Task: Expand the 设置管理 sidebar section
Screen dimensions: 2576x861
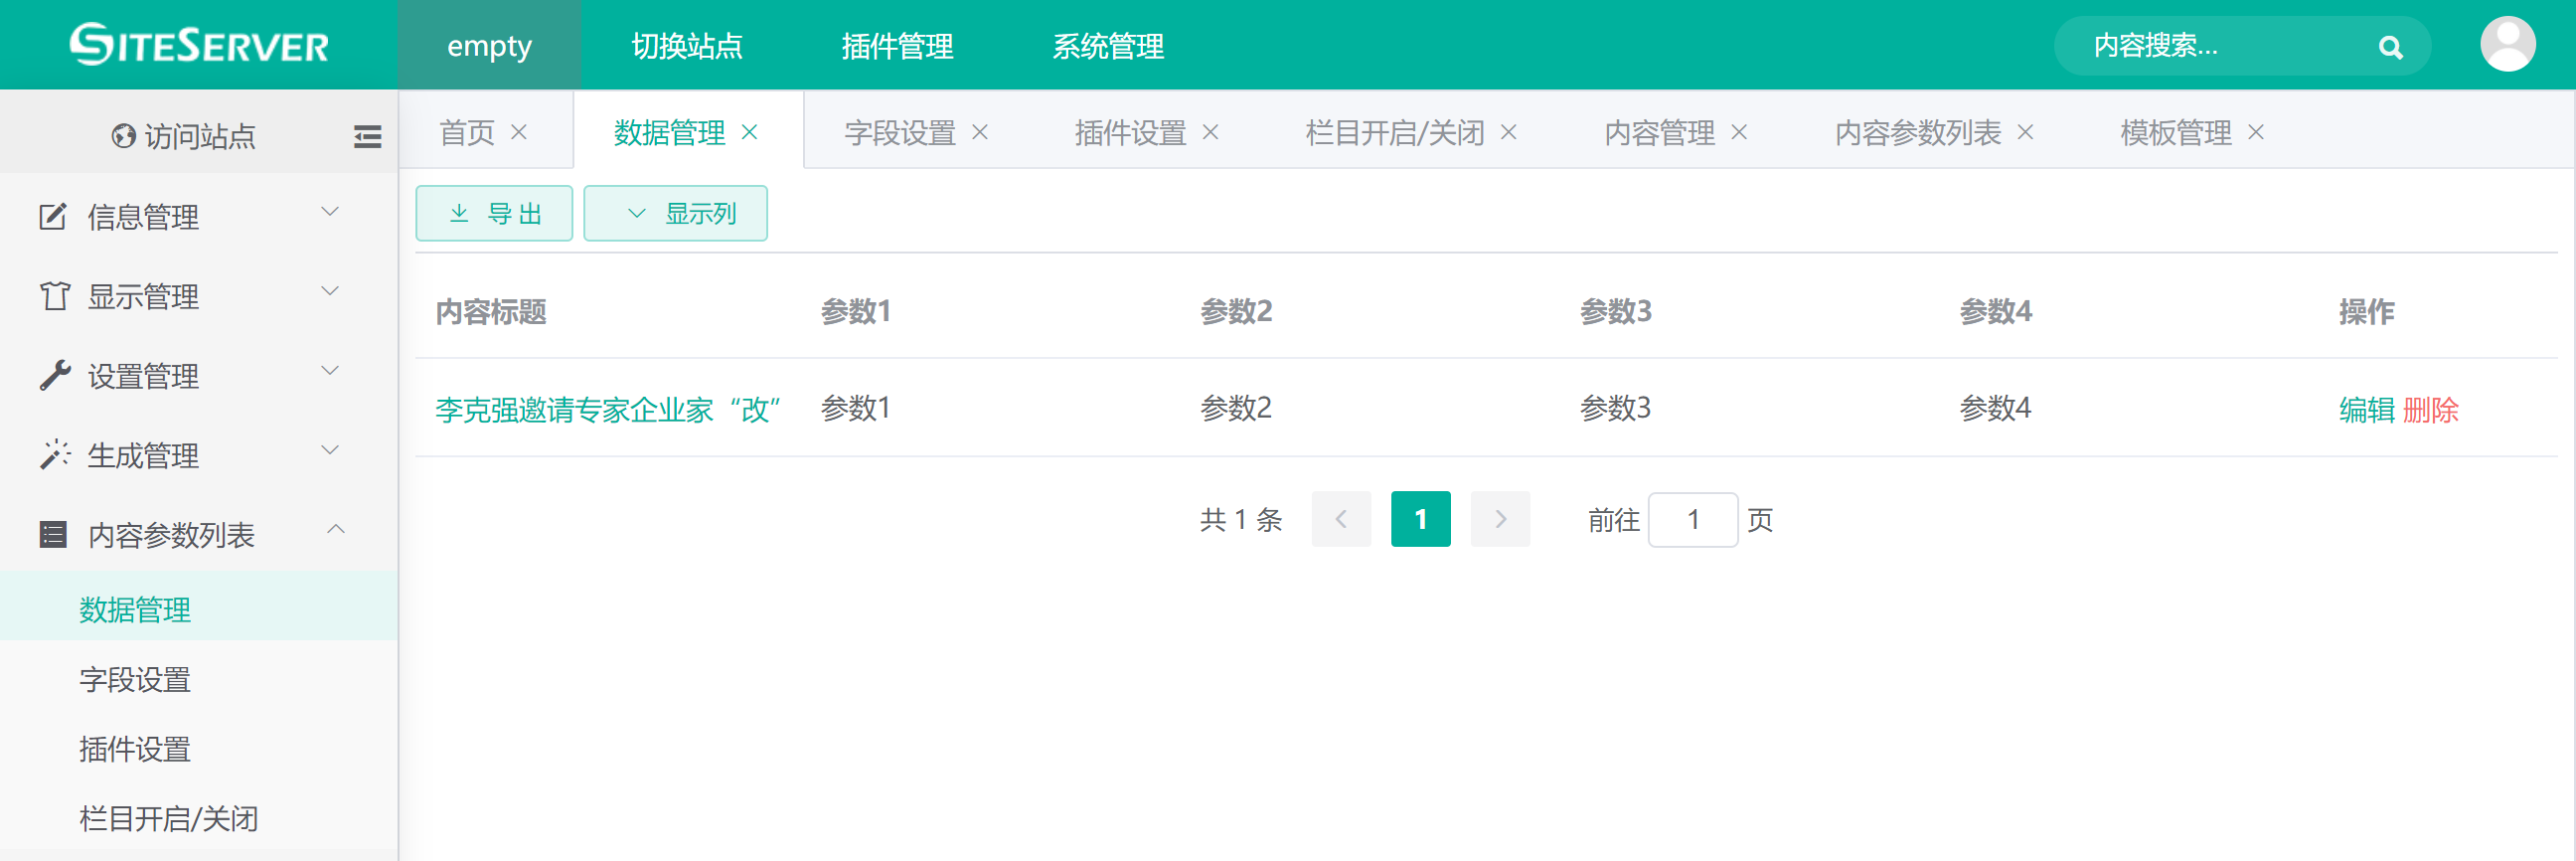Action: coord(190,376)
